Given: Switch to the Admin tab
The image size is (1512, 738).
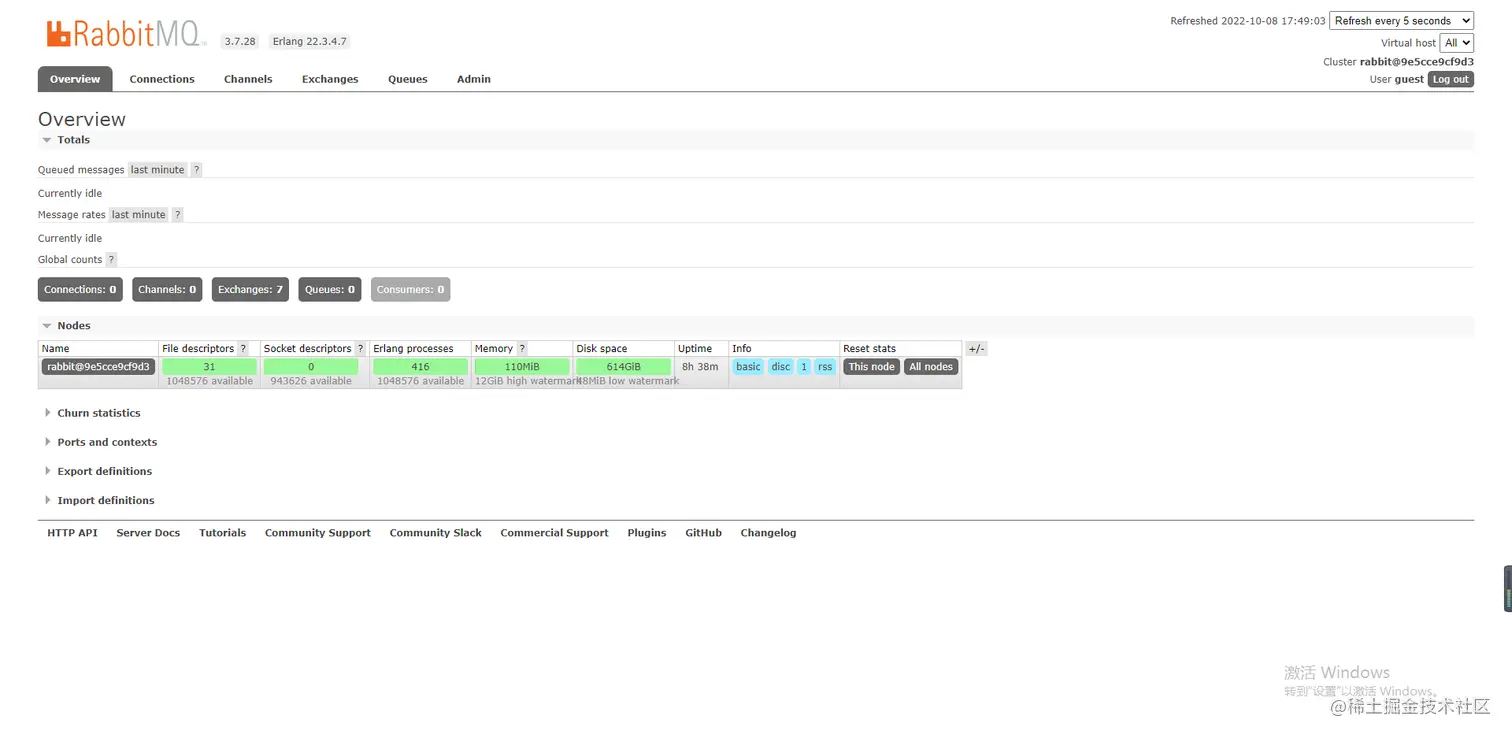Looking at the screenshot, I should tap(474, 79).
